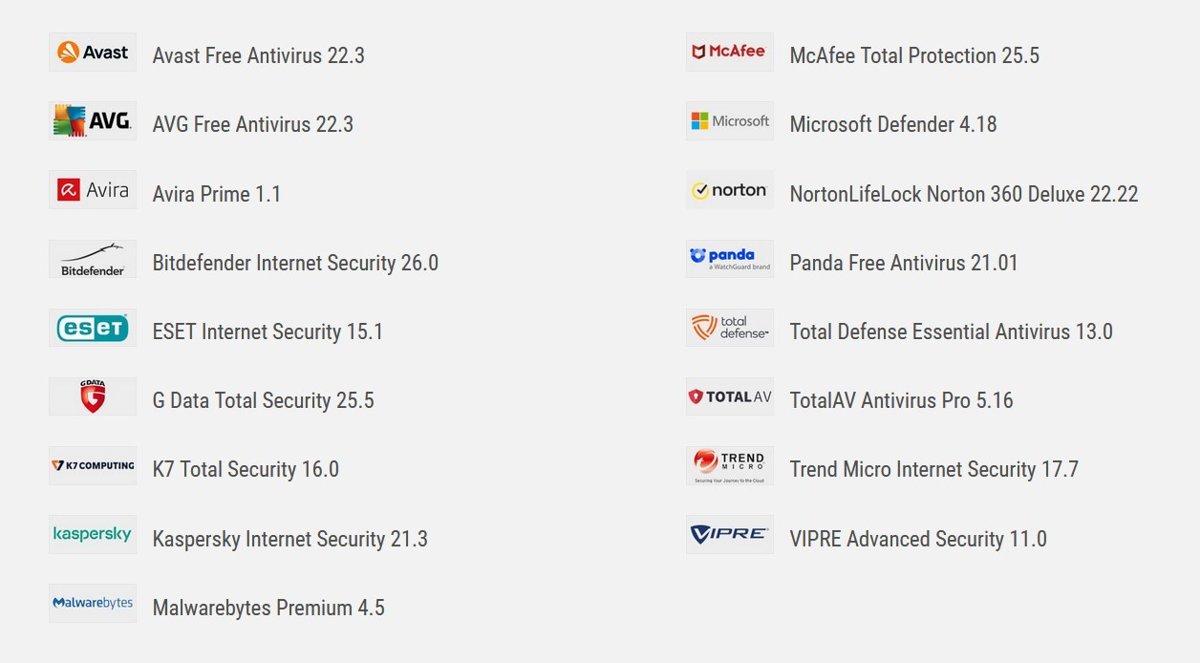The image size is (1200, 663).
Task: Click the VIPRE logo icon
Action: pyautogui.click(x=730, y=535)
